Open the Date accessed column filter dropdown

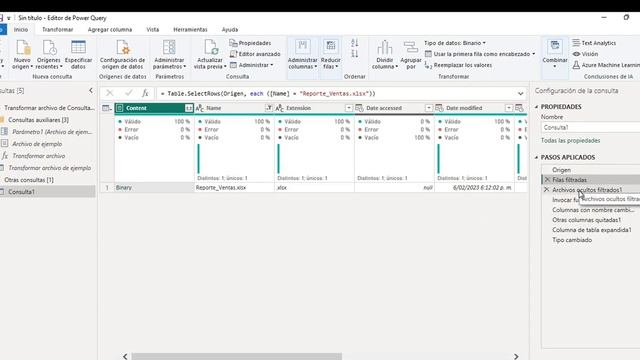click(x=429, y=108)
